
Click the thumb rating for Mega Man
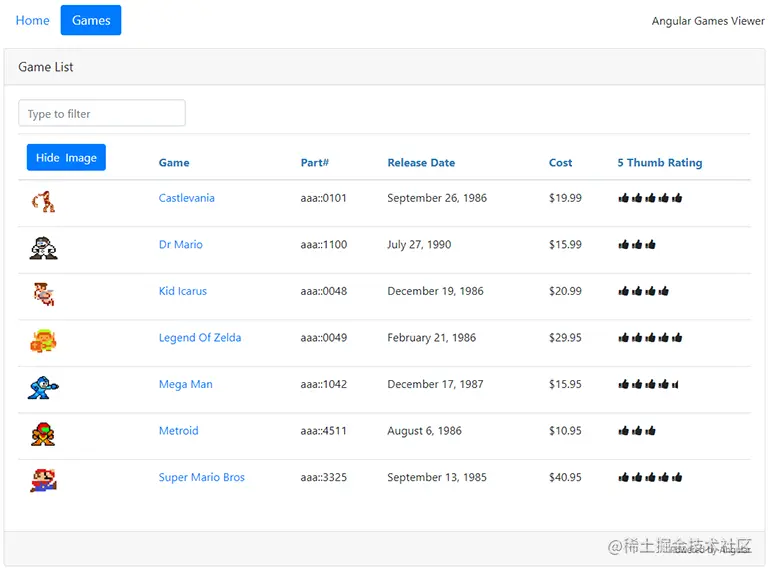click(x=648, y=384)
